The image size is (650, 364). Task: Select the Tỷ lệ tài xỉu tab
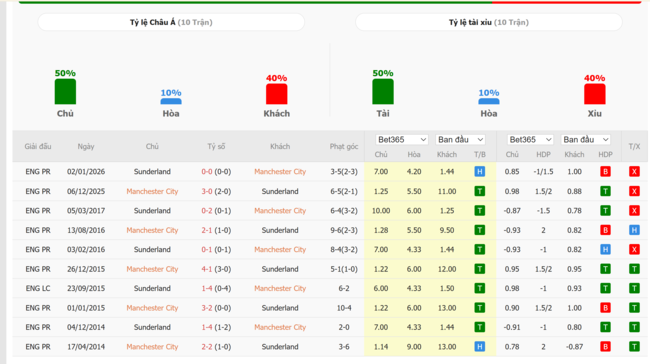click(x=488, y=22)
